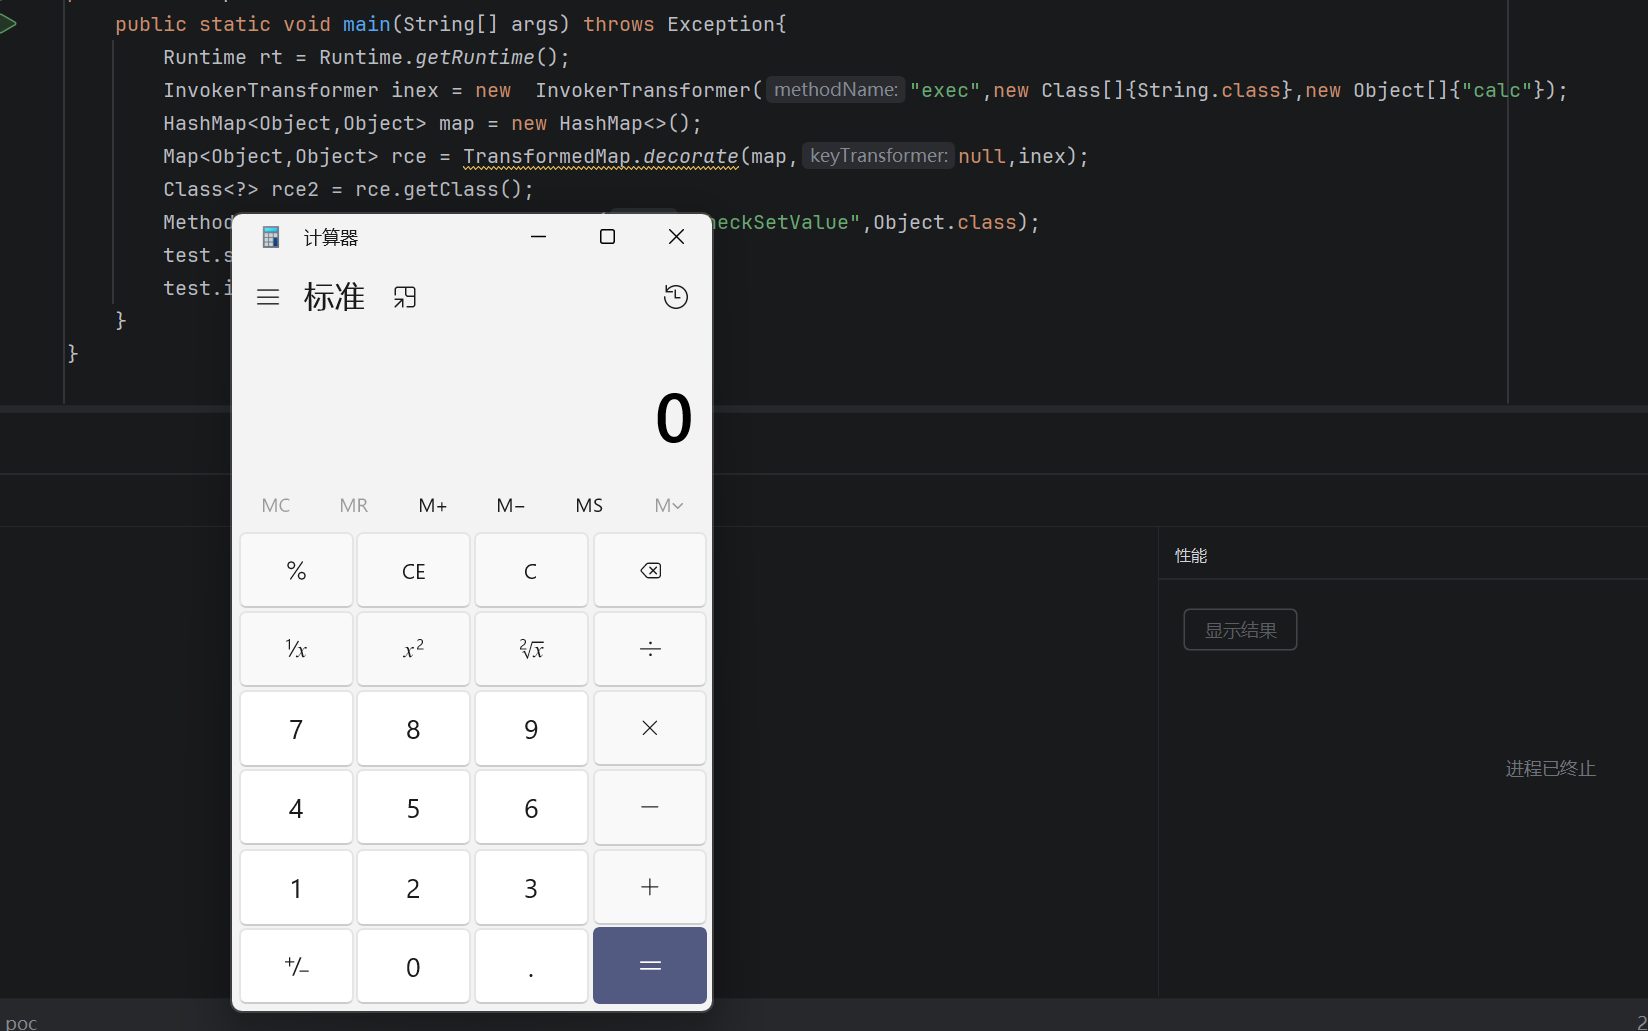Select the 性能 panel tab
The image size is (1648, 1031).
[x=1191, y=555]
